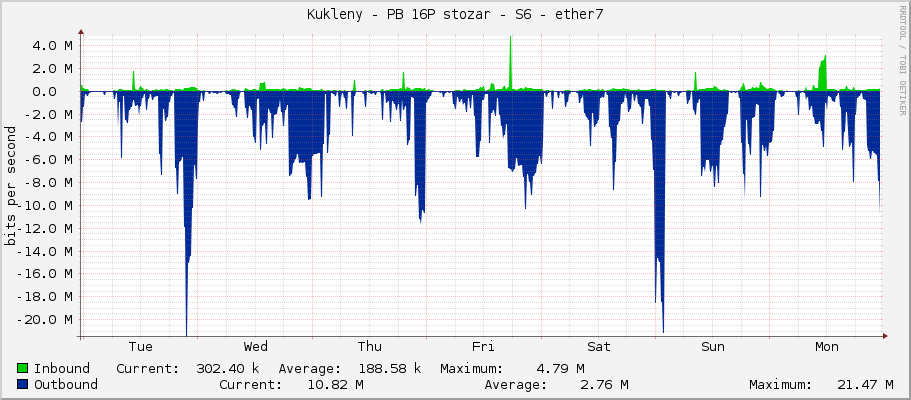
Task: Click the Fri label on the x-axis
Action: coord(483,347)
